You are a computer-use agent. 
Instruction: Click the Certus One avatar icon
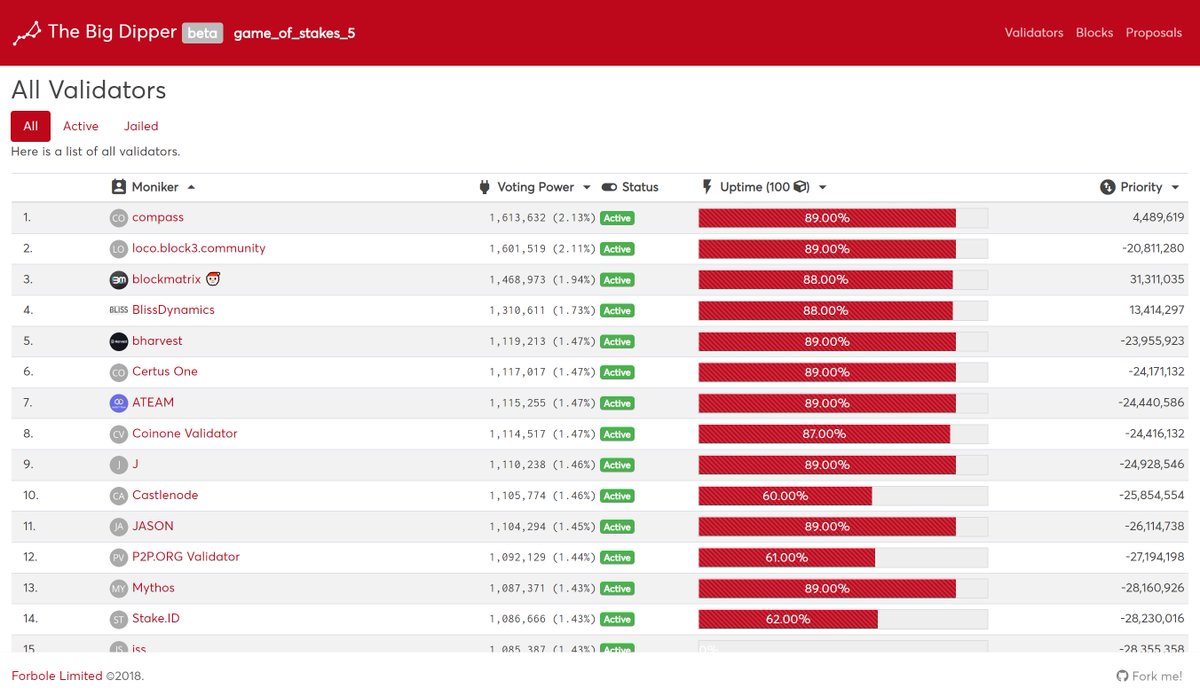click(118, 372)
